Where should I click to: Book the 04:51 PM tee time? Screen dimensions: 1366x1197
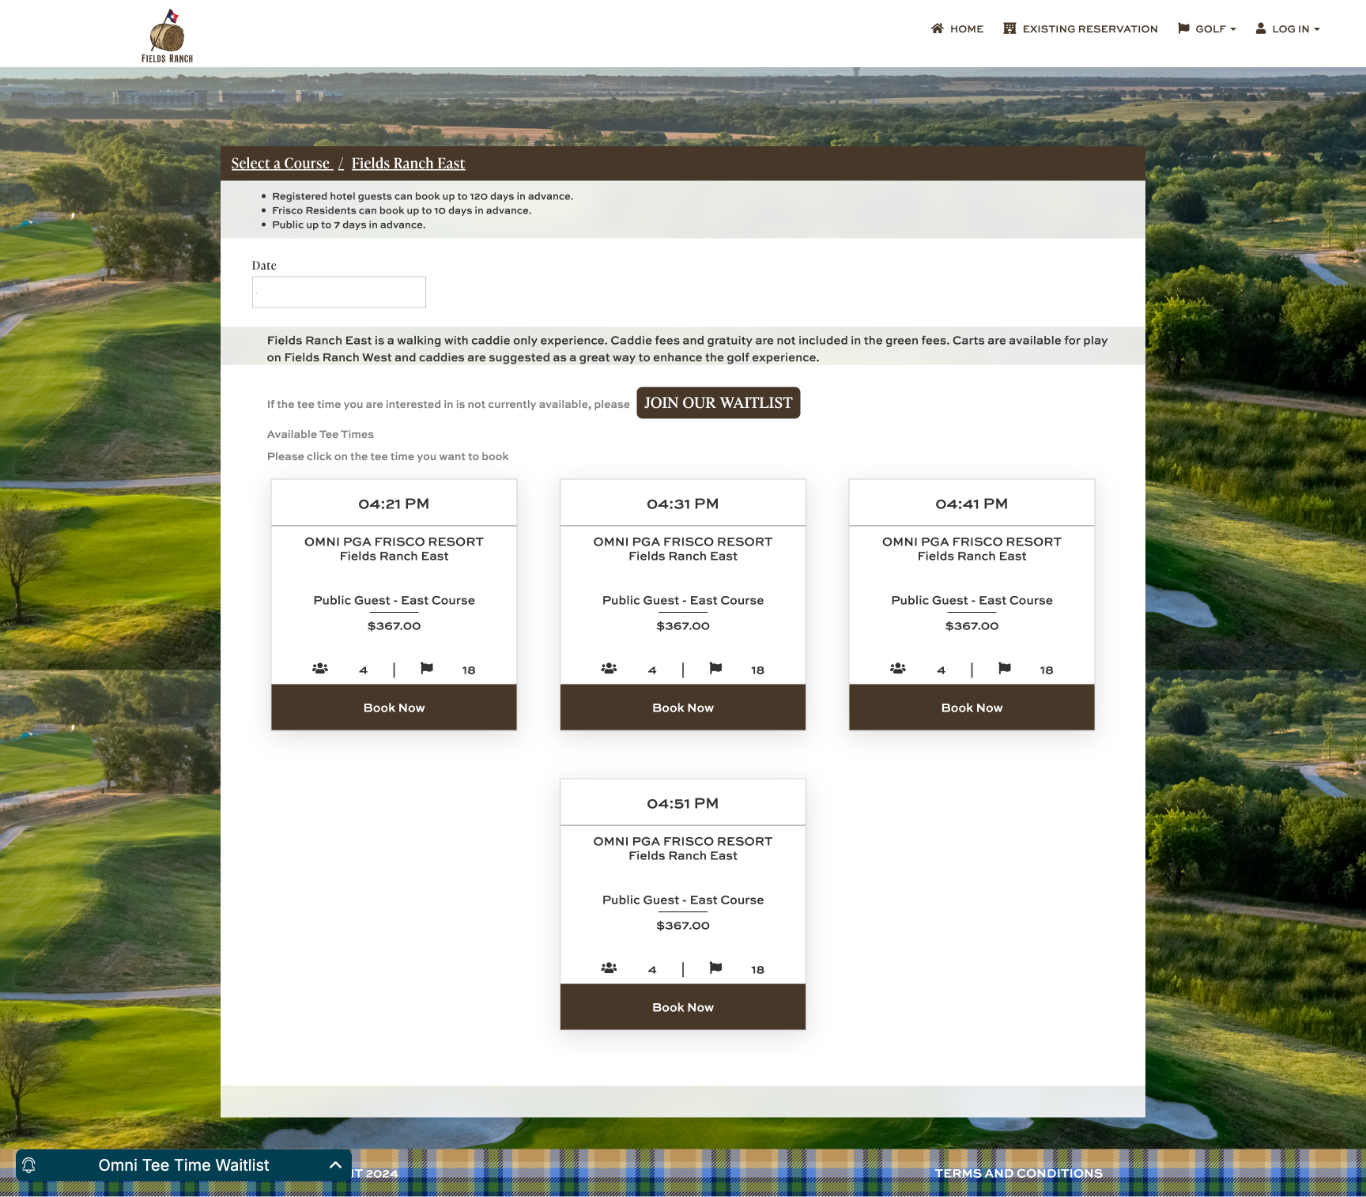pos(683,1007)
